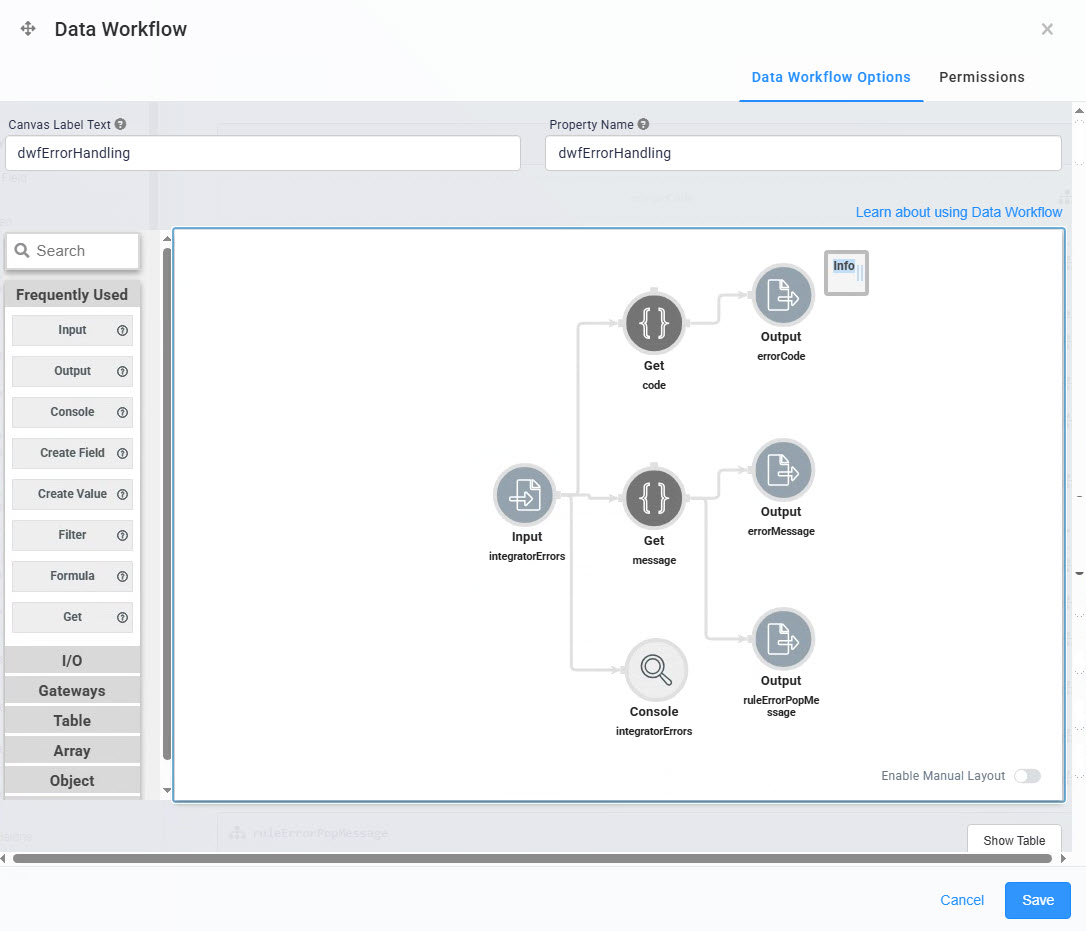1086x931 pixels.
Task: Select the Output ruleErrorPopMessage node
Action: pyautogui.click(x=782, y=639)
